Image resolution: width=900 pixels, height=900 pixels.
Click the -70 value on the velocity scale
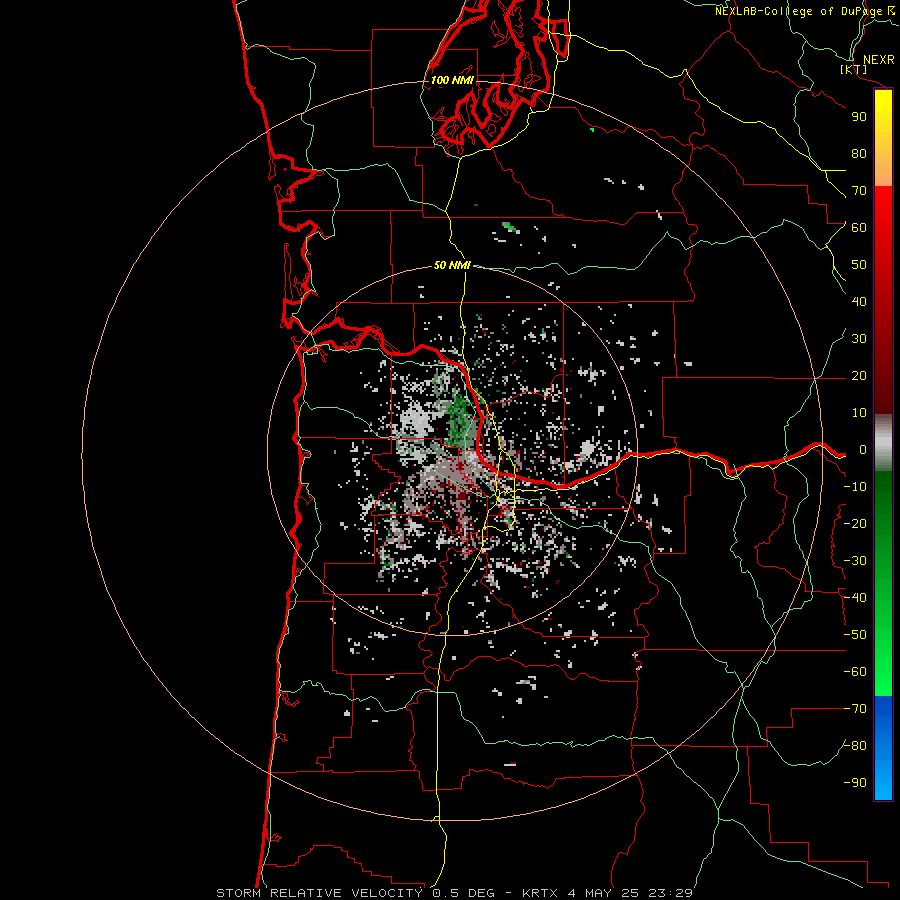coord(855,709)
